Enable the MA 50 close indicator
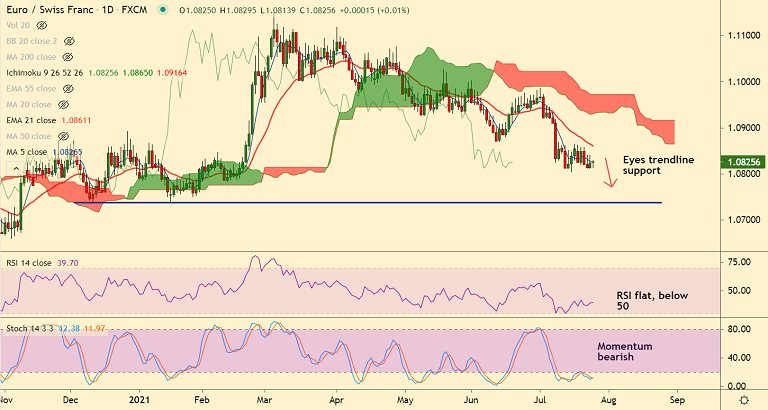Screen dimensions: 768x410 tap(63, 136)
